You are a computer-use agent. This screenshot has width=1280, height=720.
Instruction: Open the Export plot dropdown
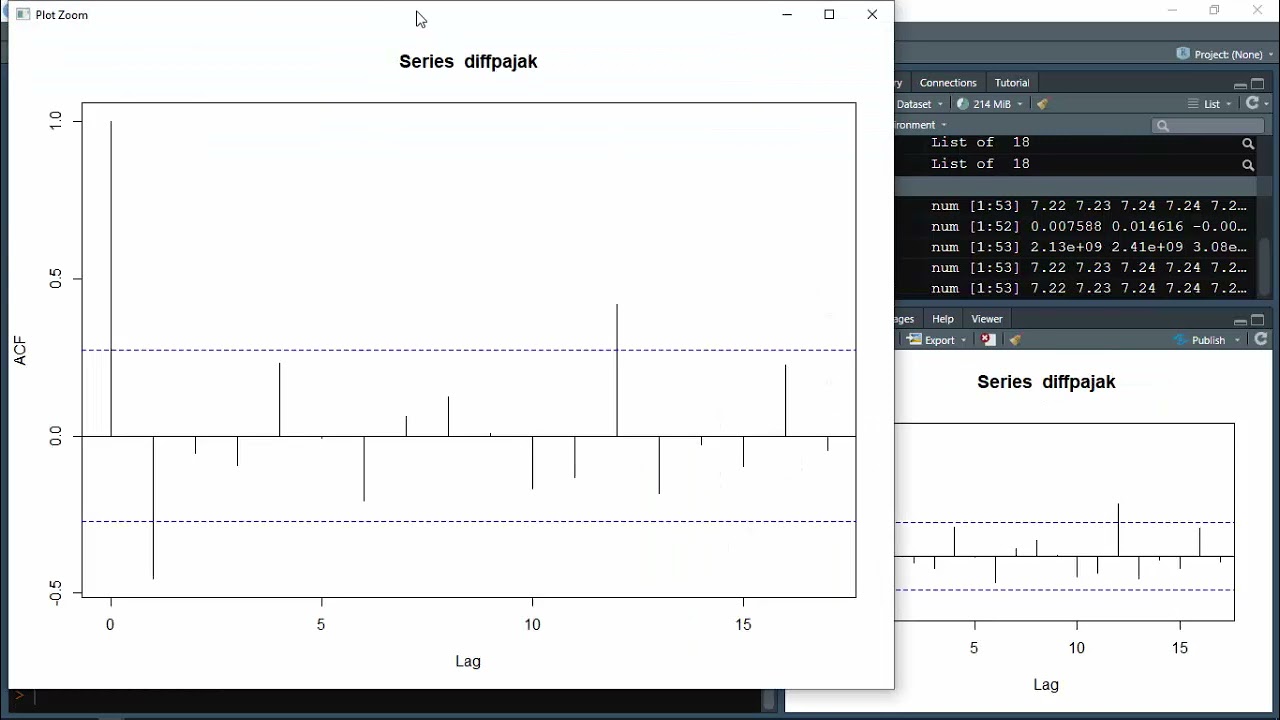(937, 340)
